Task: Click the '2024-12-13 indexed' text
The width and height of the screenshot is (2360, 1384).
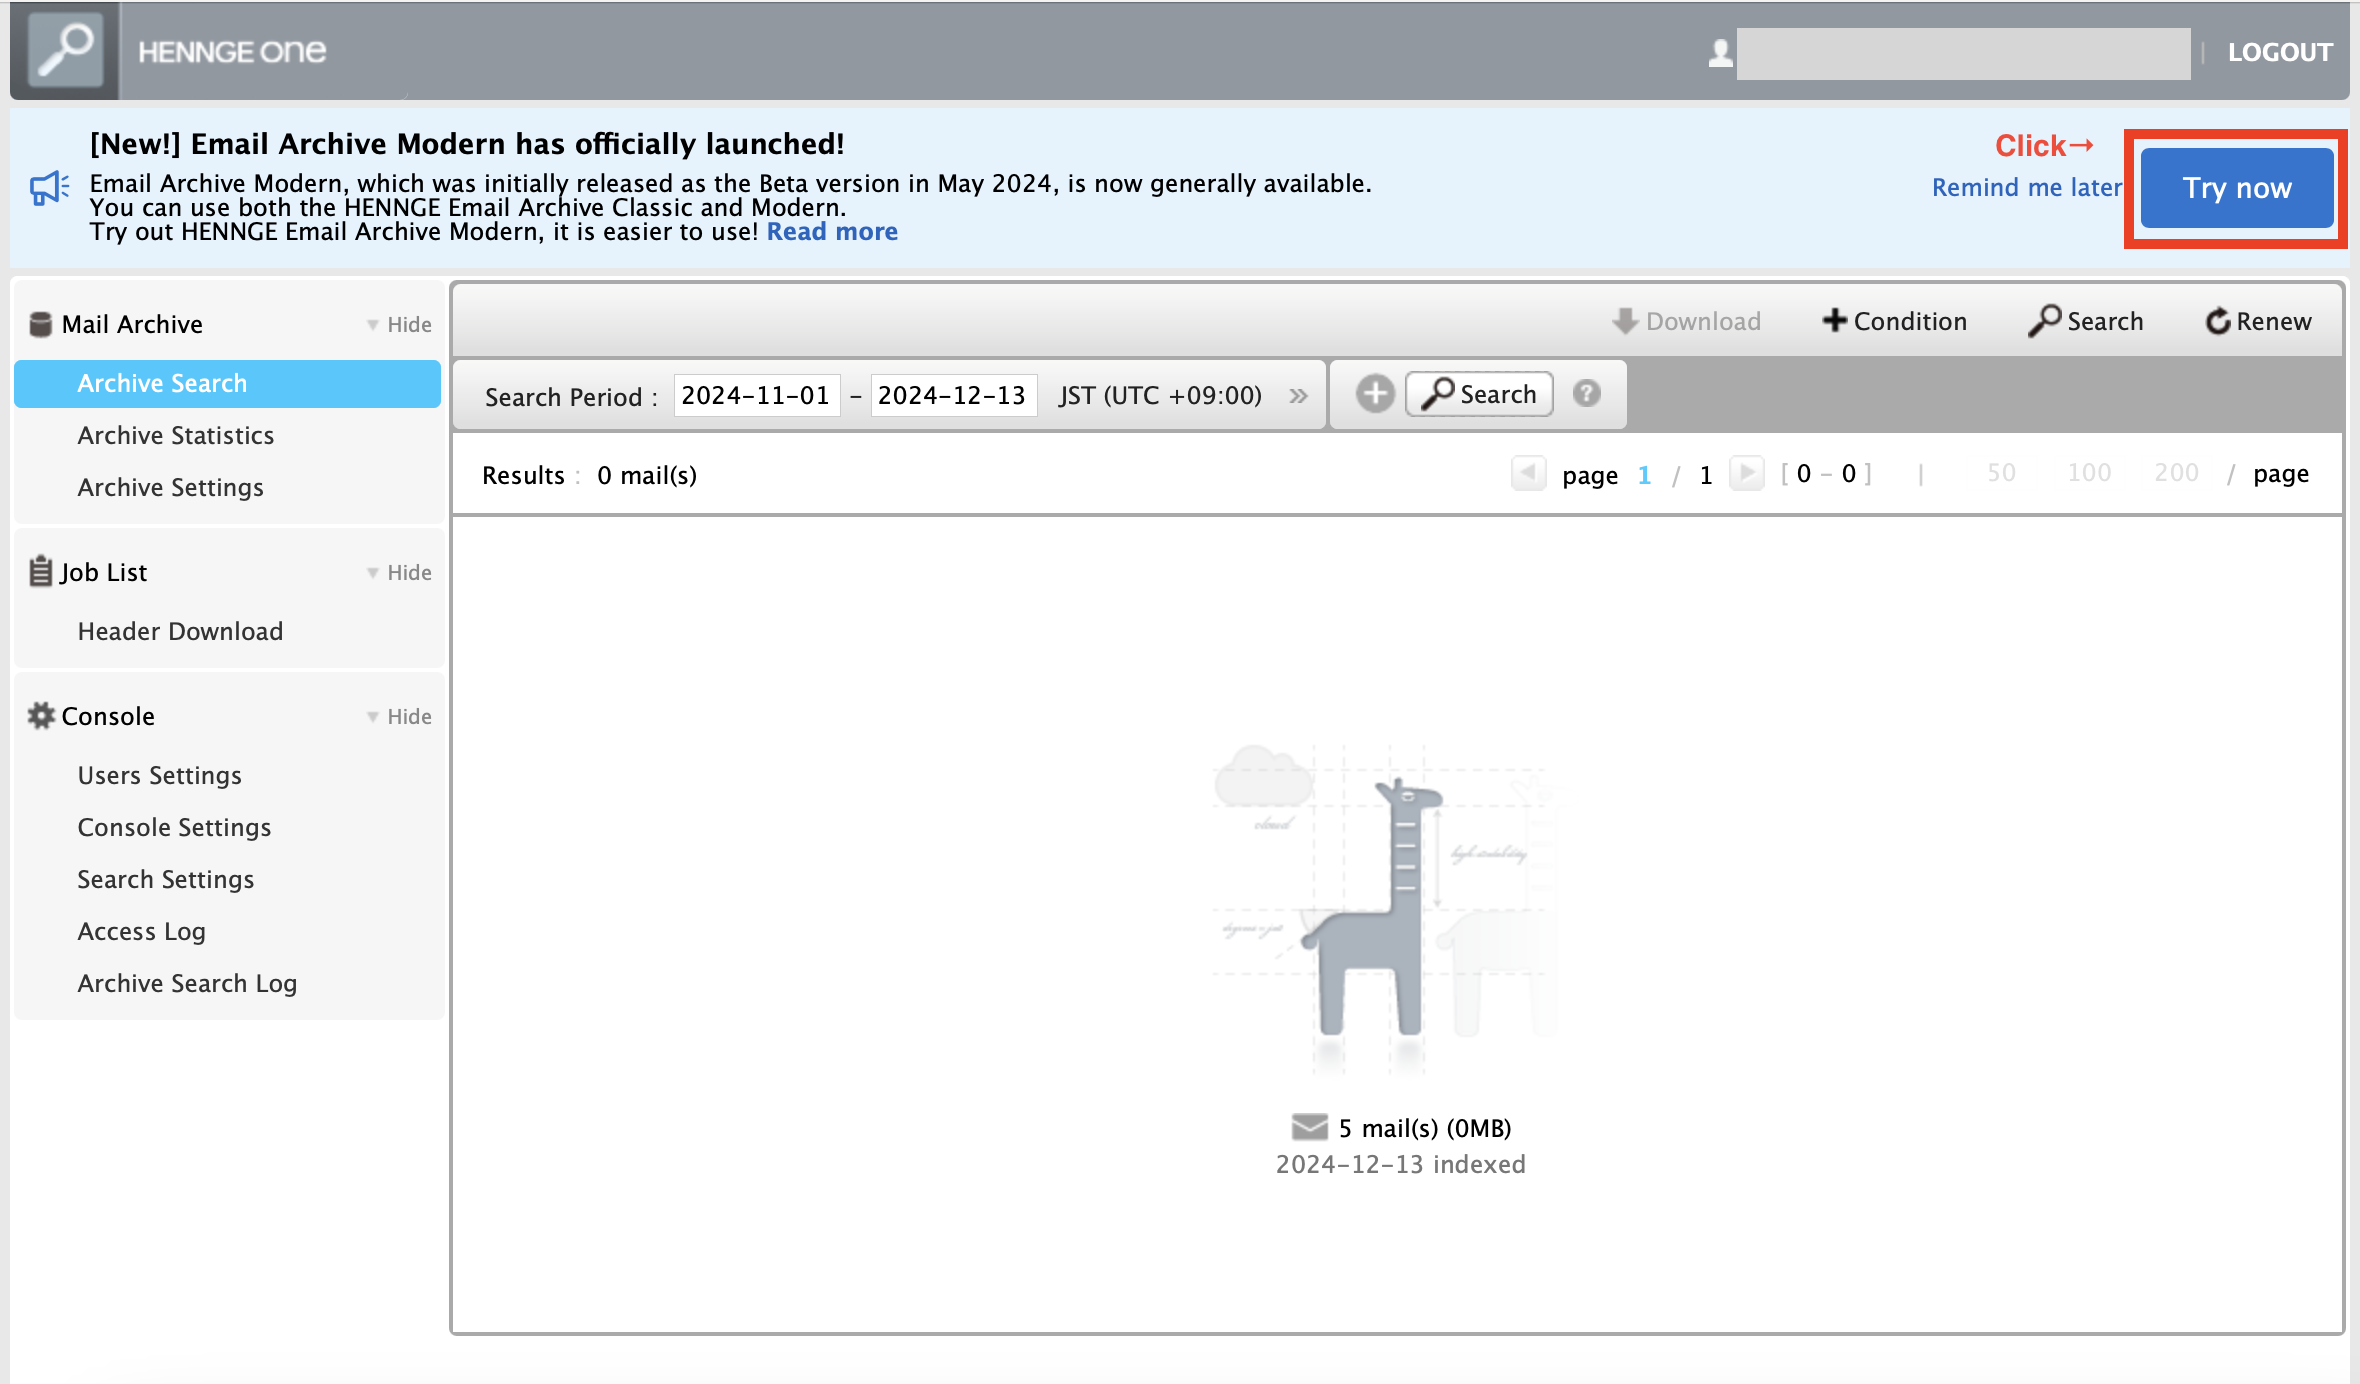Action: [x=1400, y=1164]
